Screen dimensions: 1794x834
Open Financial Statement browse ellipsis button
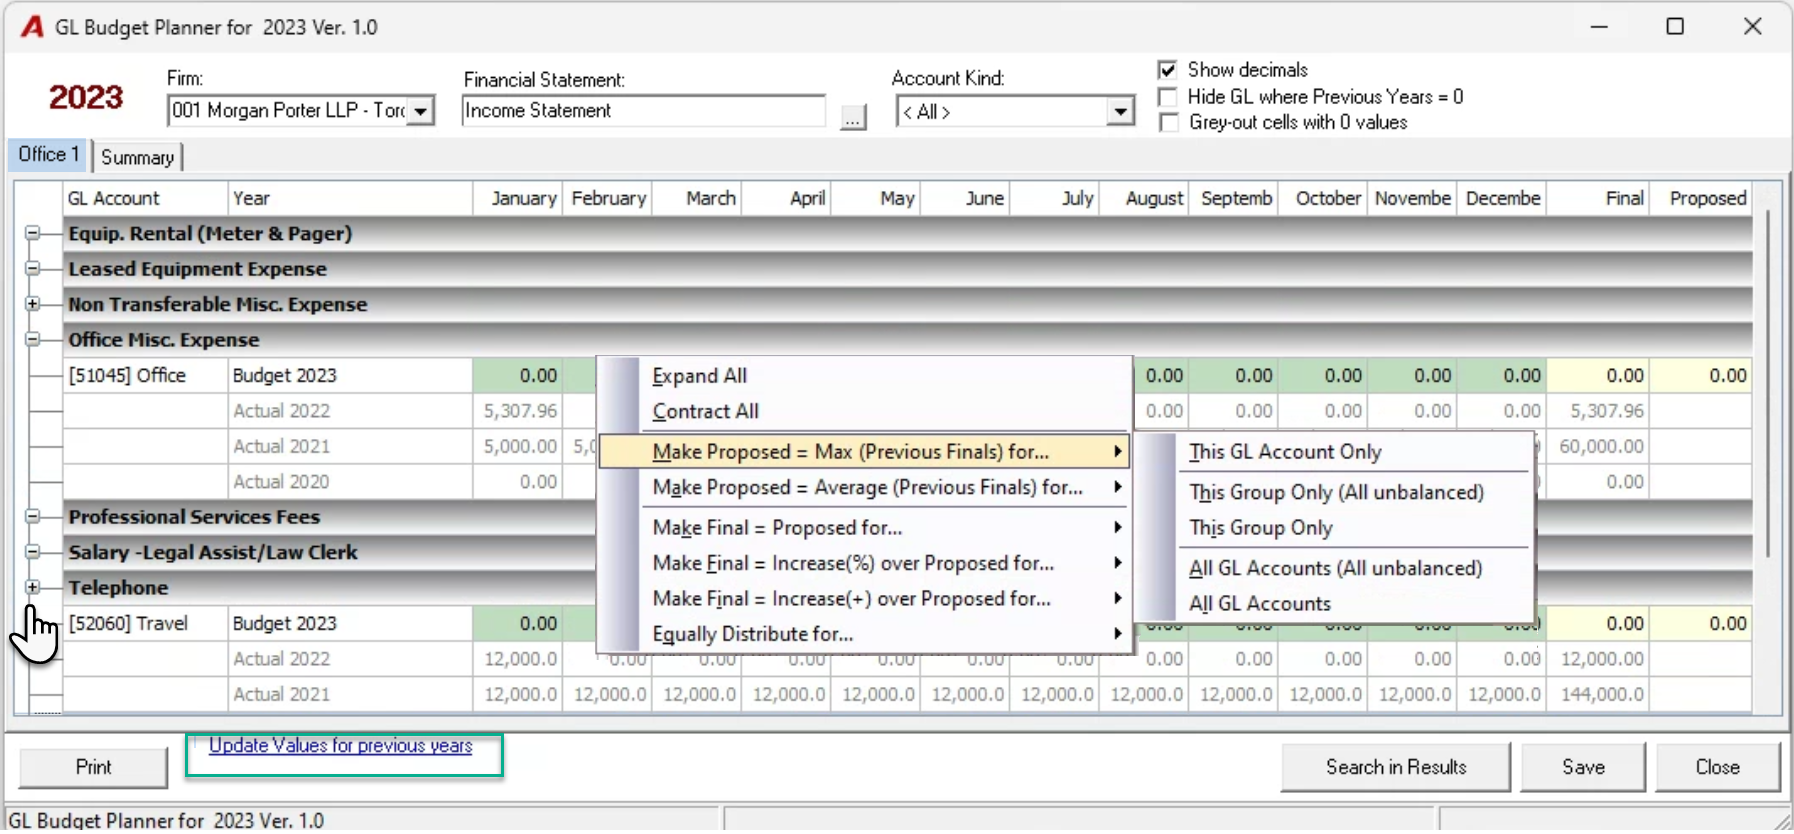click(853, 117)
